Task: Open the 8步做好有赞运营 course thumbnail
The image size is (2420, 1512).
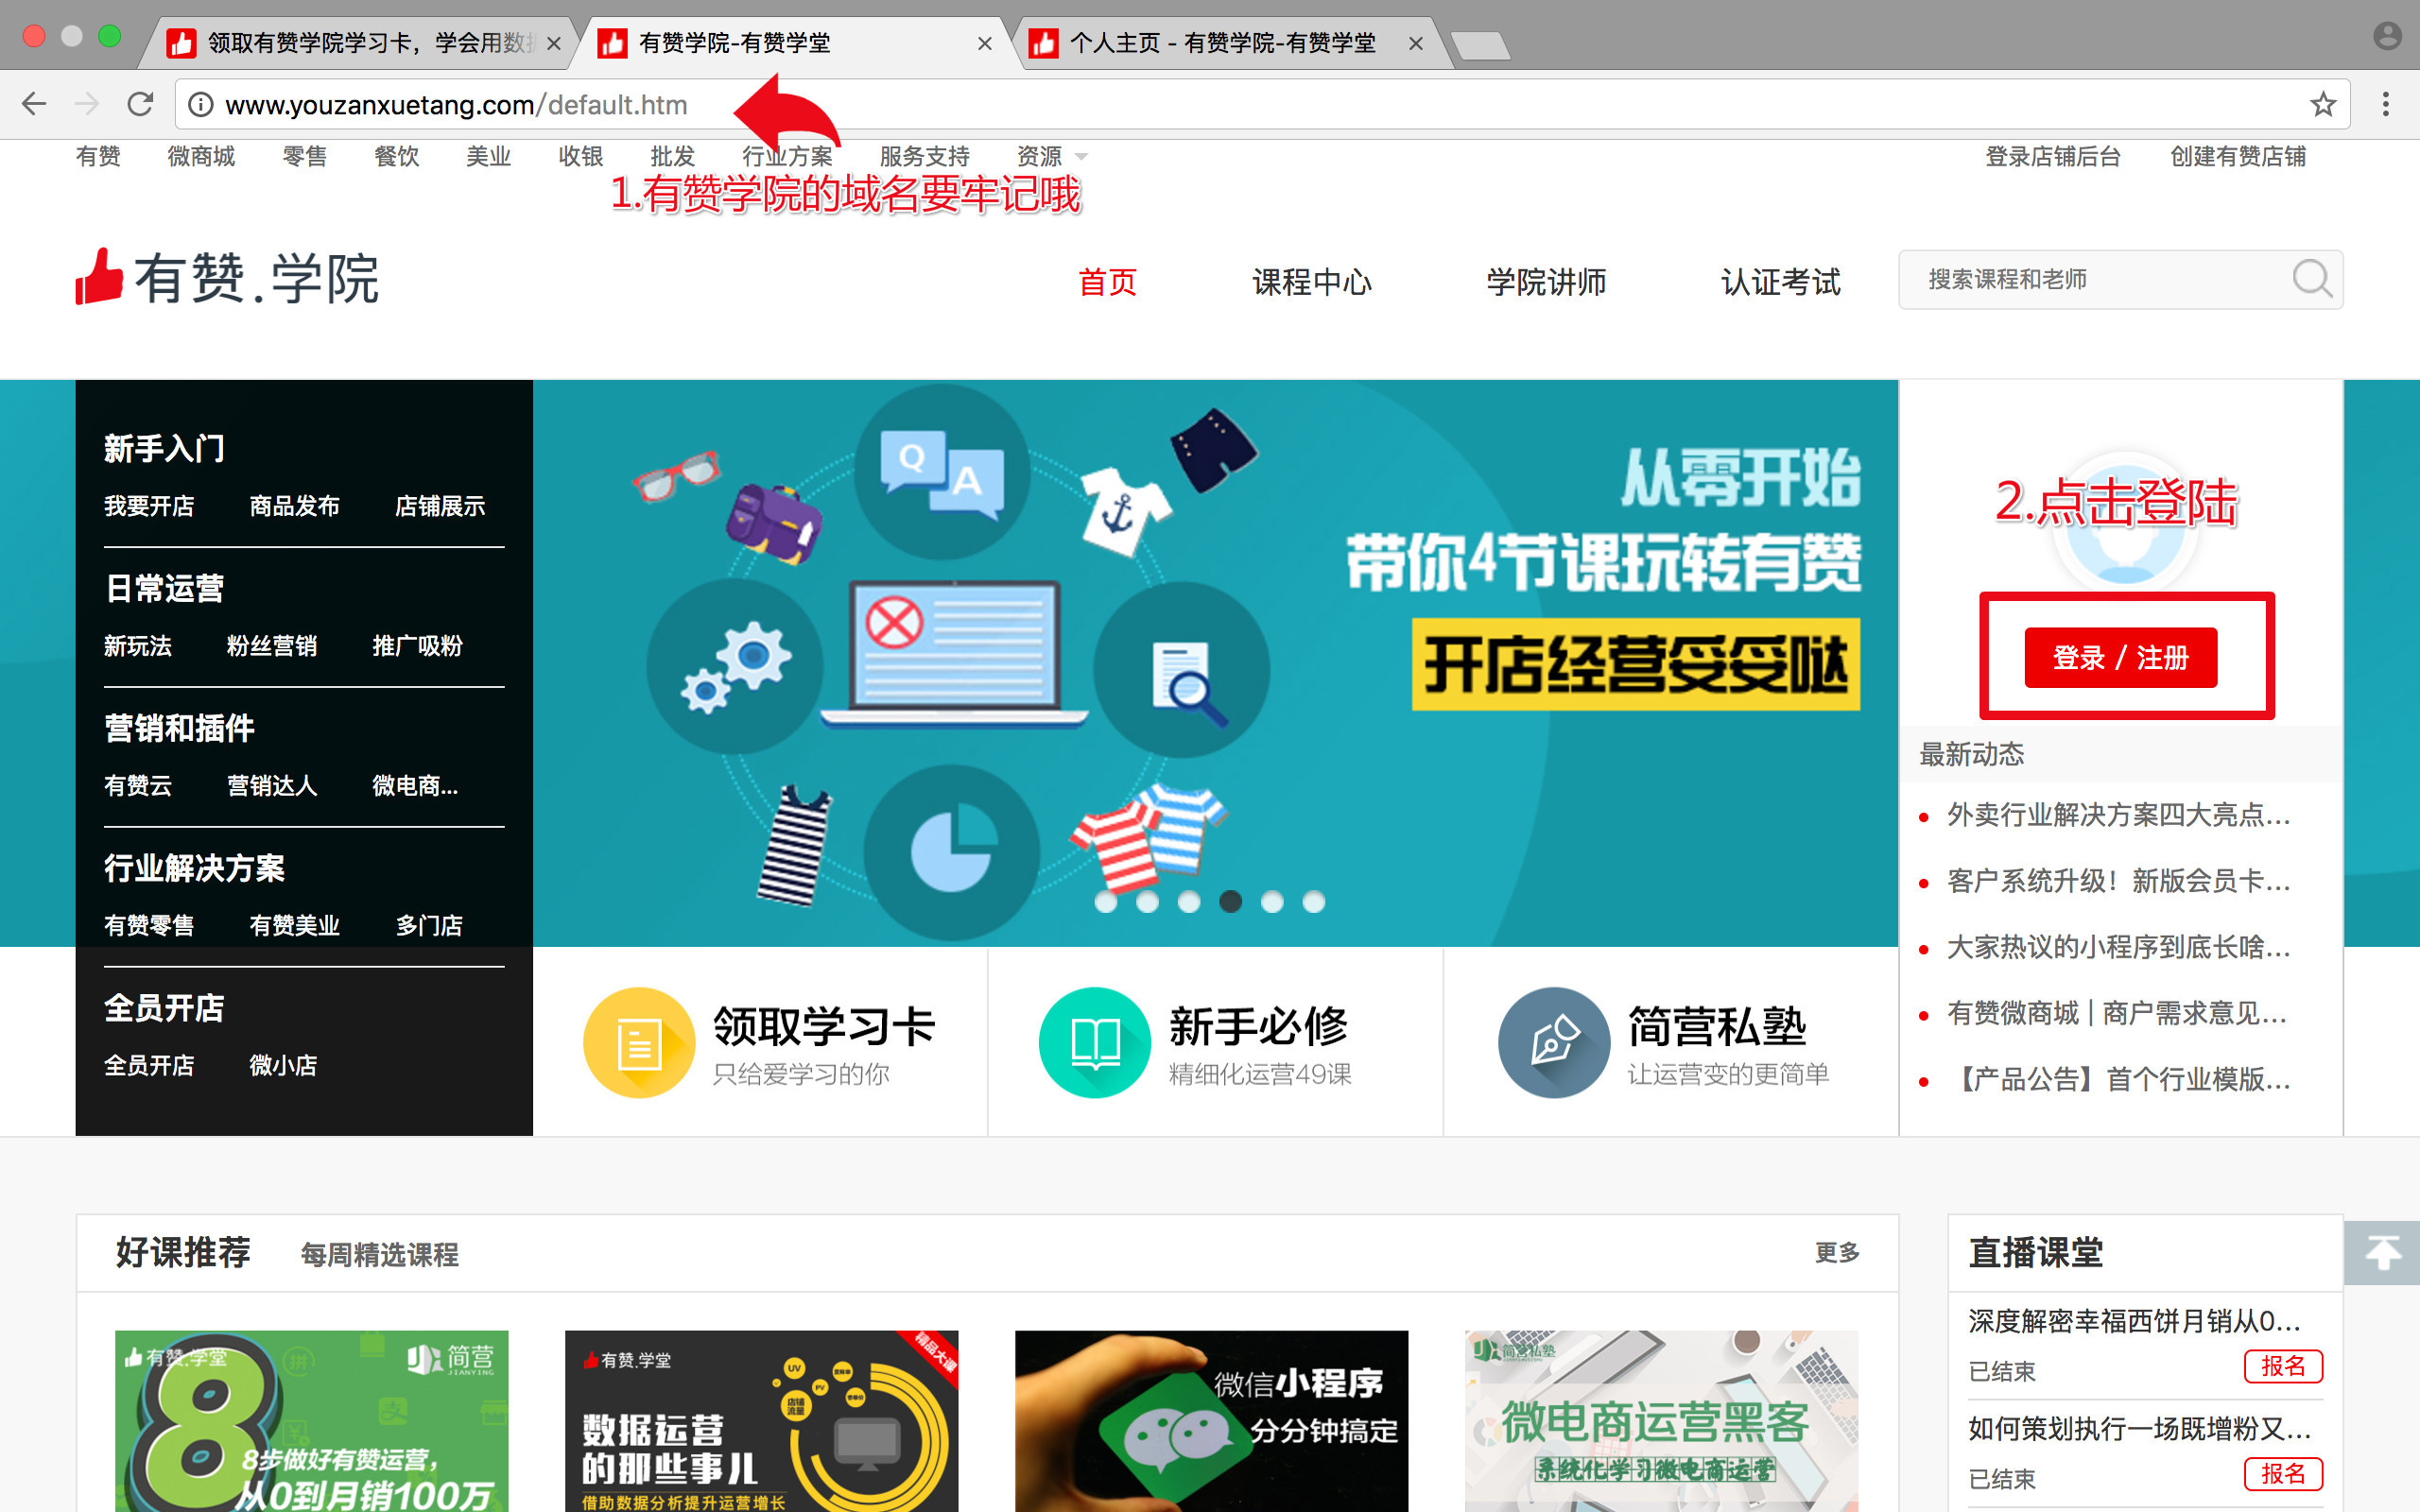Action: (311, 1420)
